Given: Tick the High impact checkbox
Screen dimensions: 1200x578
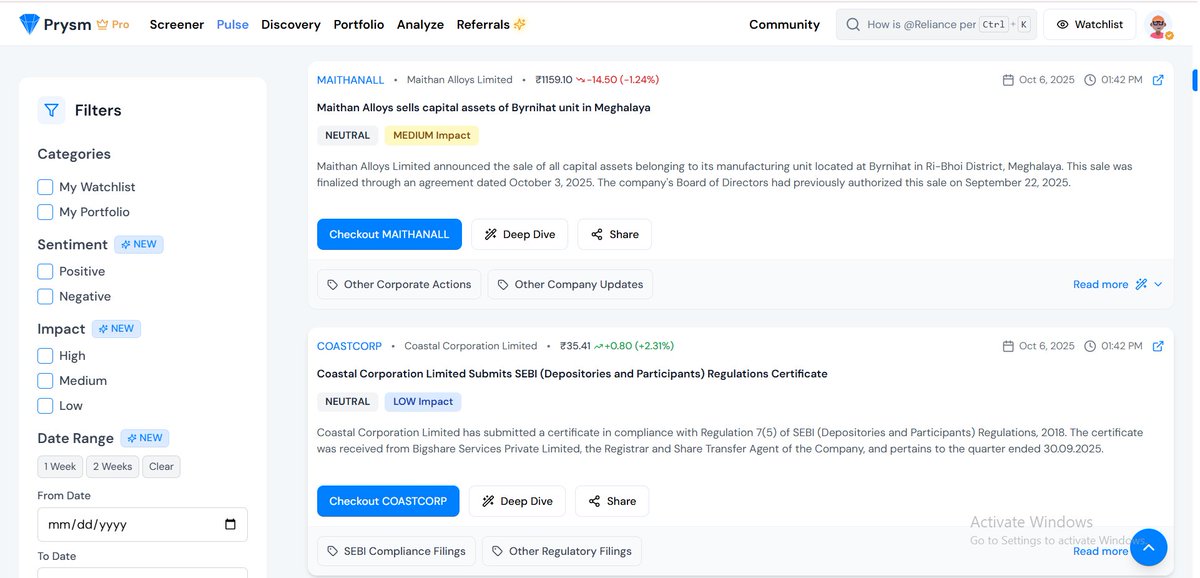Looking at the screenshot, I should pyautogui.click(x=45, y=355).
